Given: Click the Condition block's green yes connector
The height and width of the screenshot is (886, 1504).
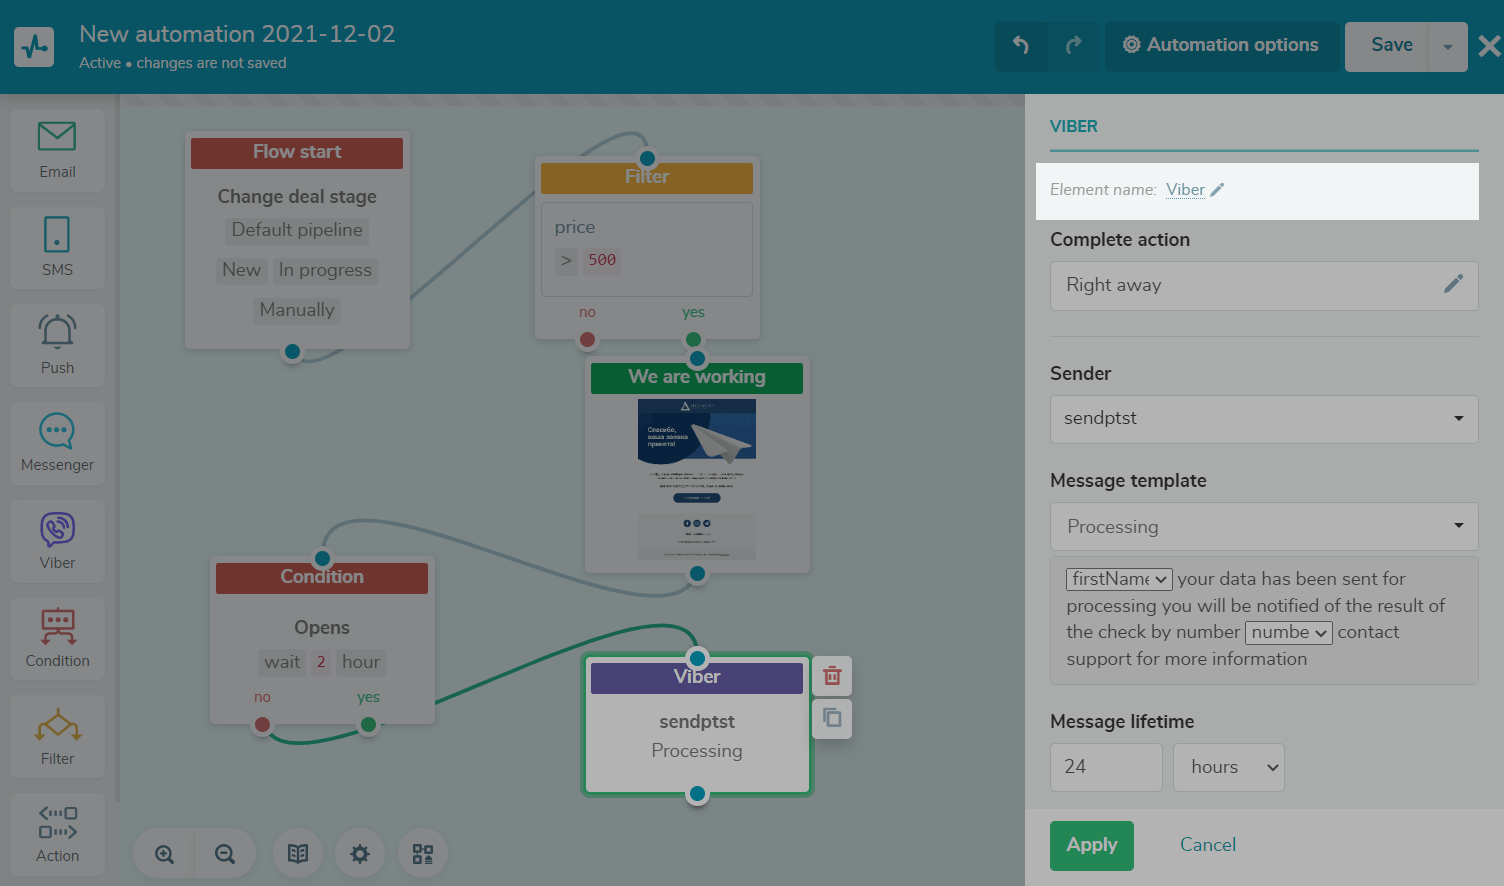Looking at the screenshot, I should pyautogui.click(x=368, y=724).
